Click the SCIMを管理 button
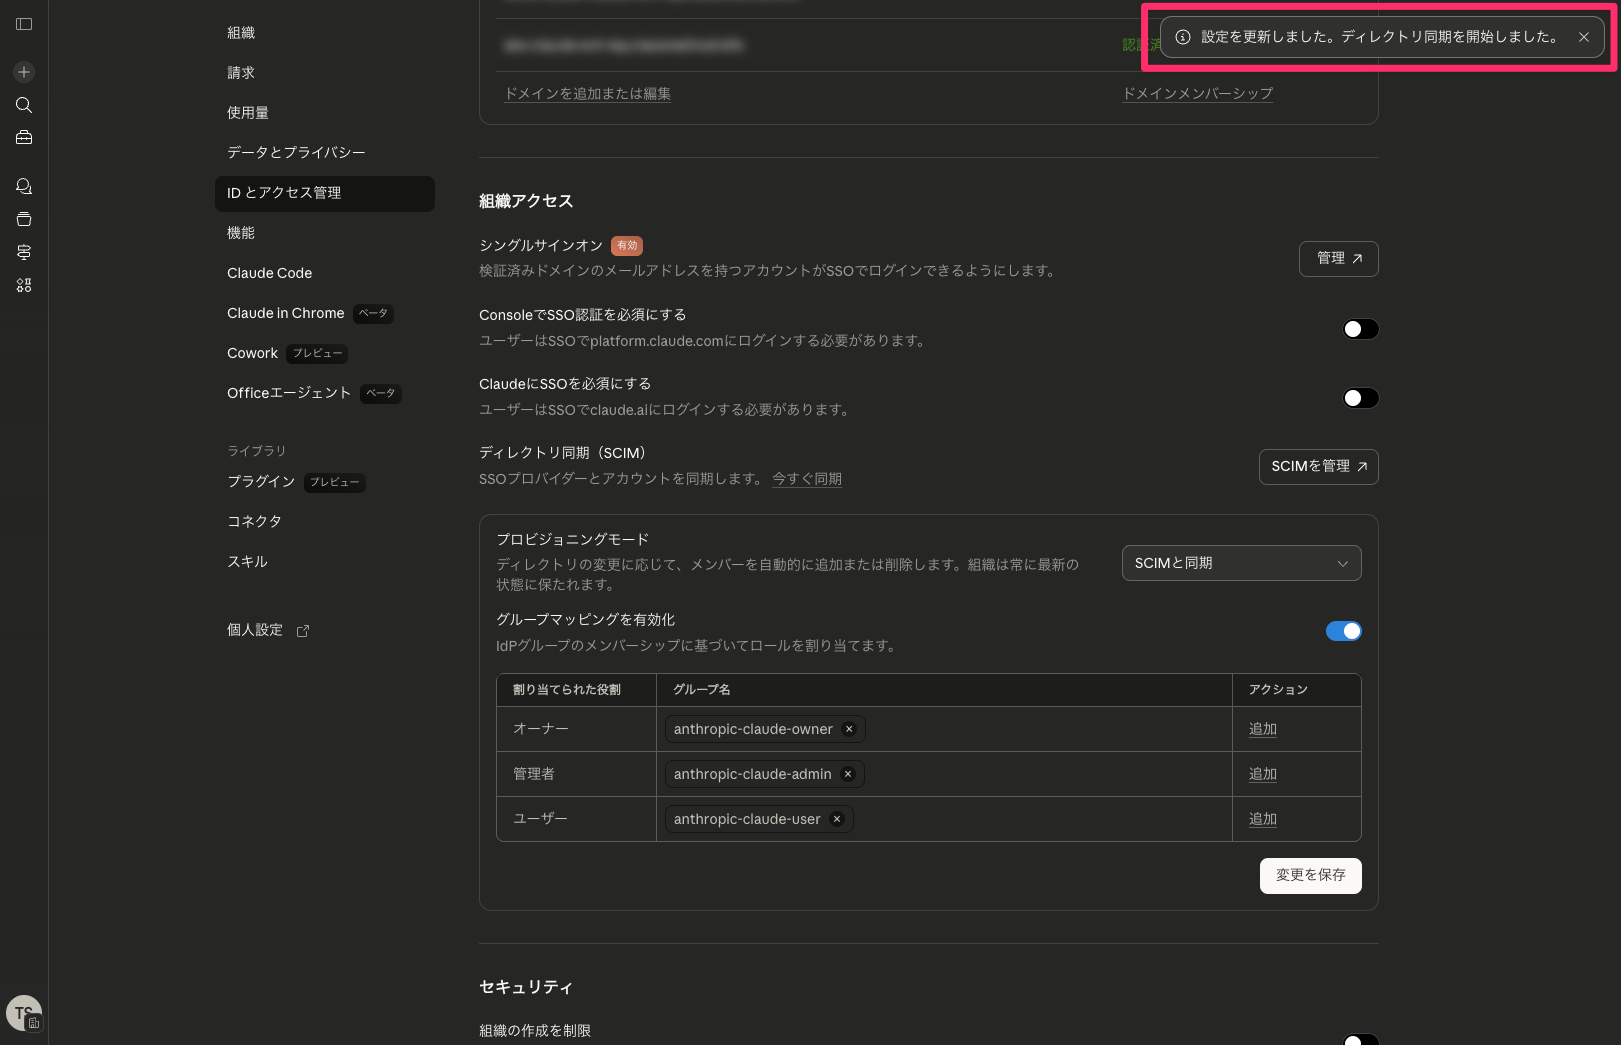 click(1318, 467)
